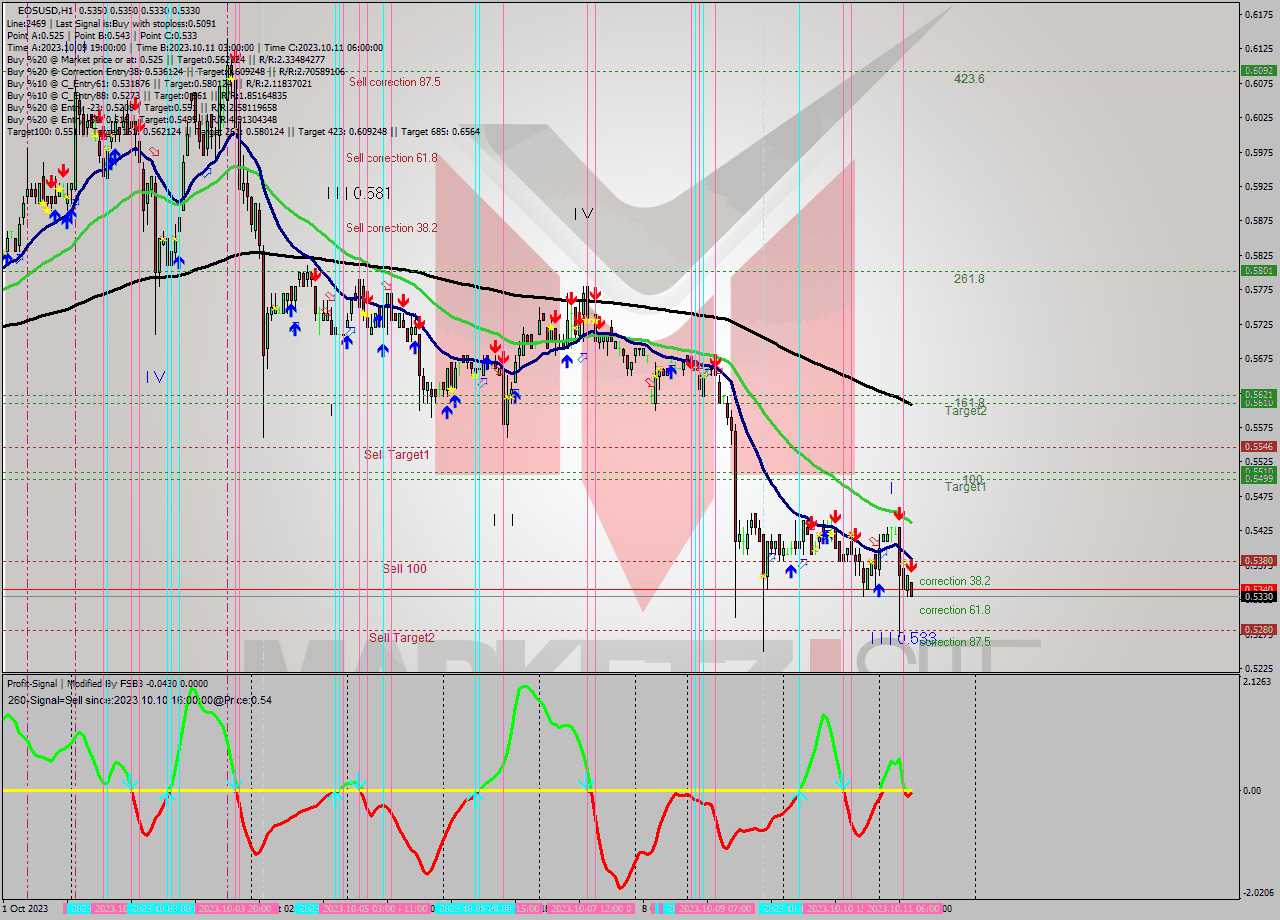Click the Sell correction 87.5 label
Image resolution: width=1280 pixels, height=920 pixels.
pyautogui.click(x=395, y=82)
